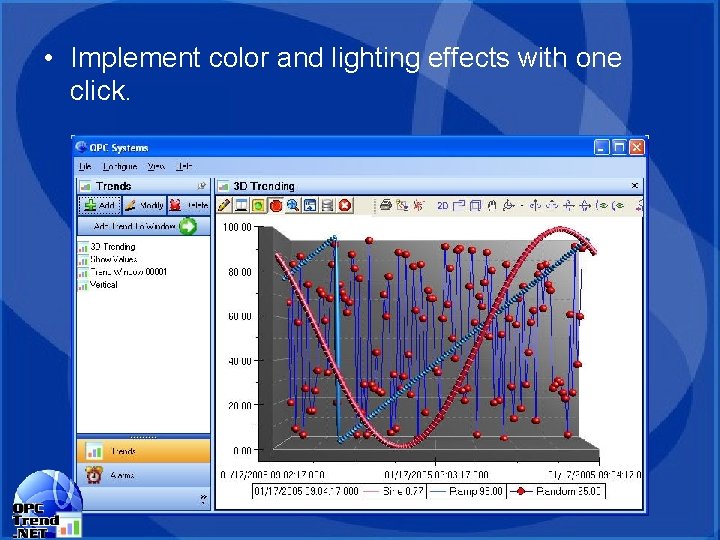
Task: Click the red stop octagon toolbar icon
Action: pos(276,205)
